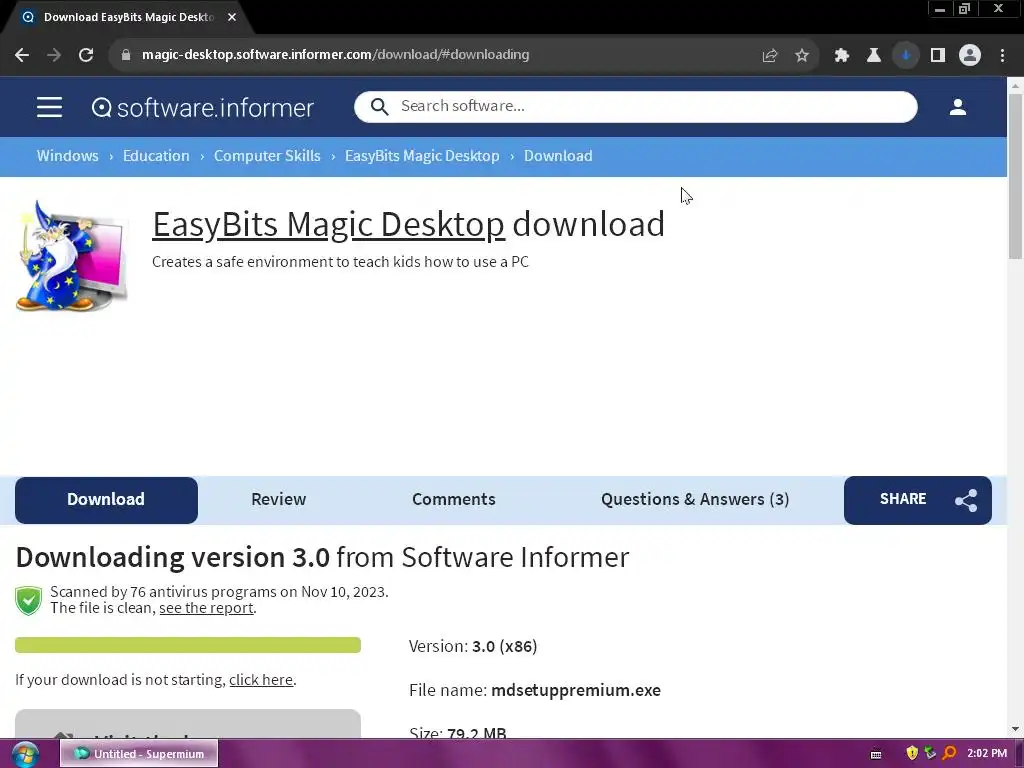
Task: Click the Download breadcrumb
Action: click(558, 156)
